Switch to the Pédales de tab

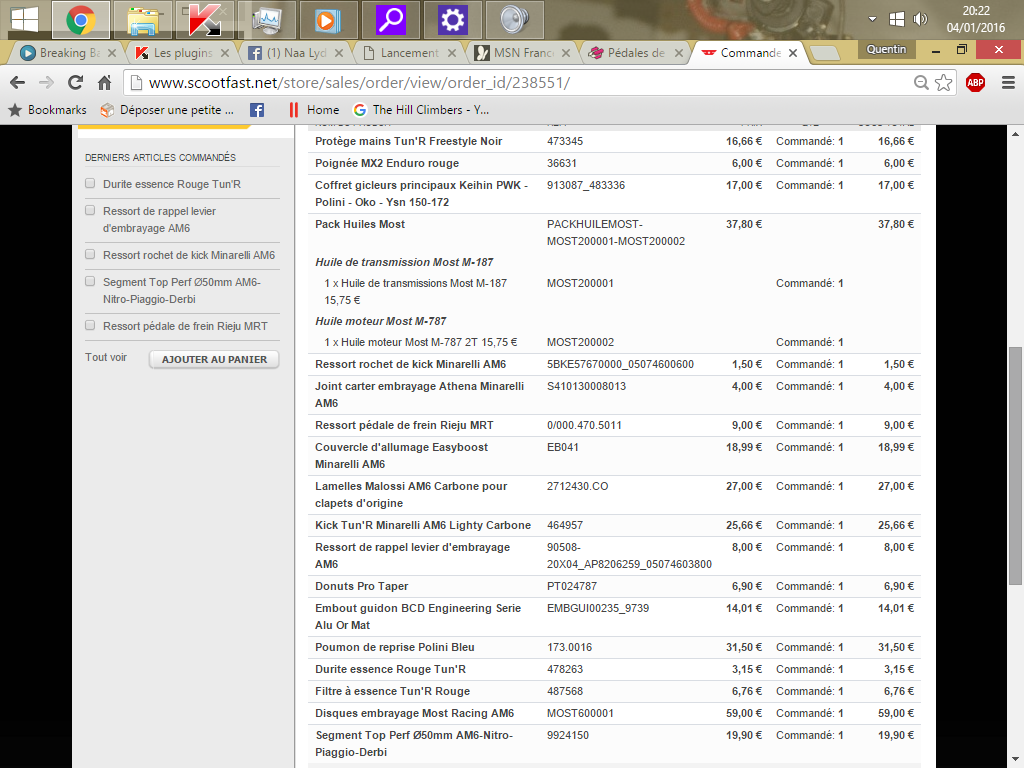[x=636, y=53]
